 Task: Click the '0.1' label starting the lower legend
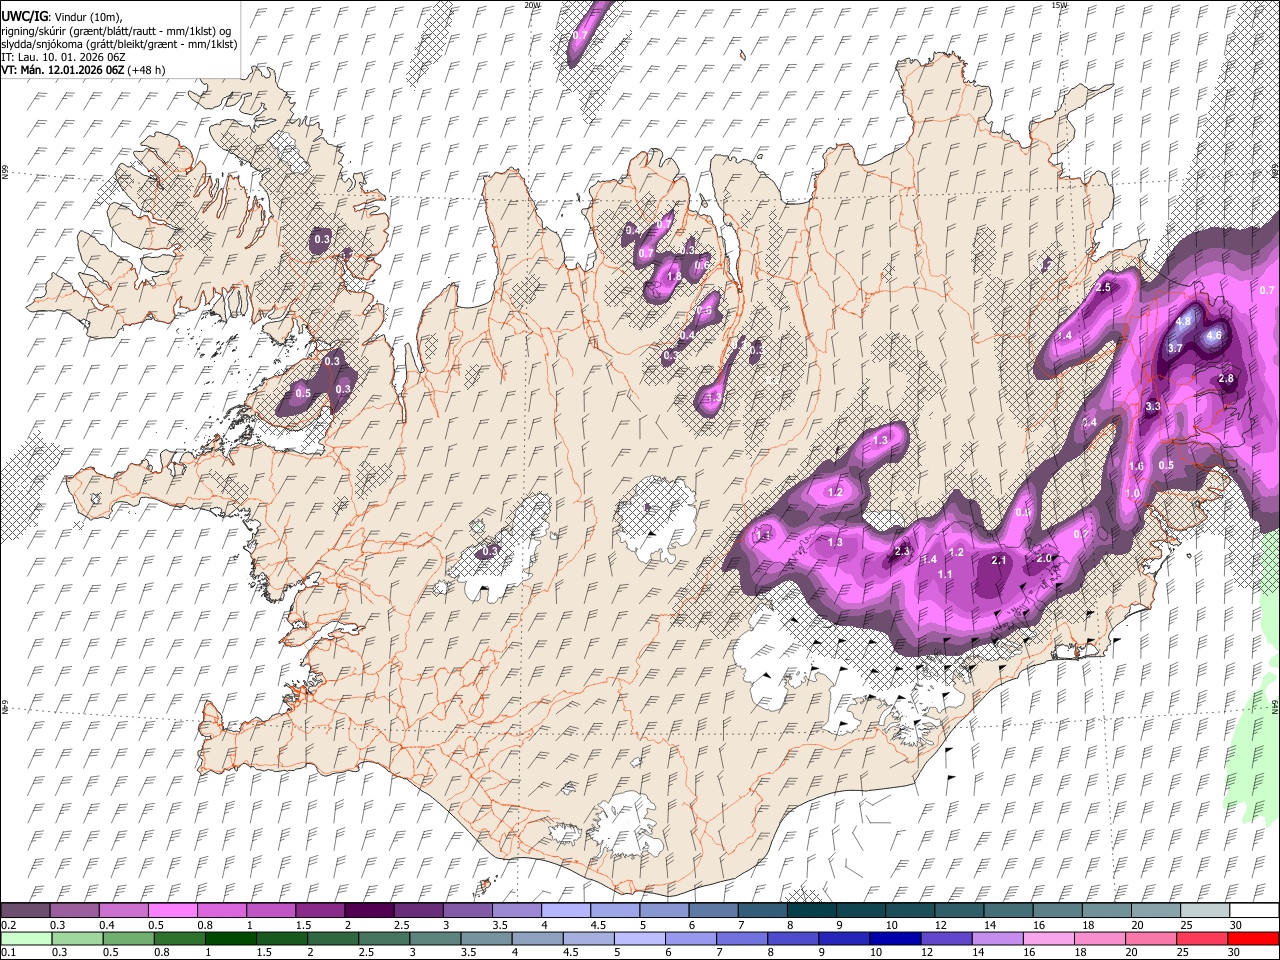coord(8,953)
